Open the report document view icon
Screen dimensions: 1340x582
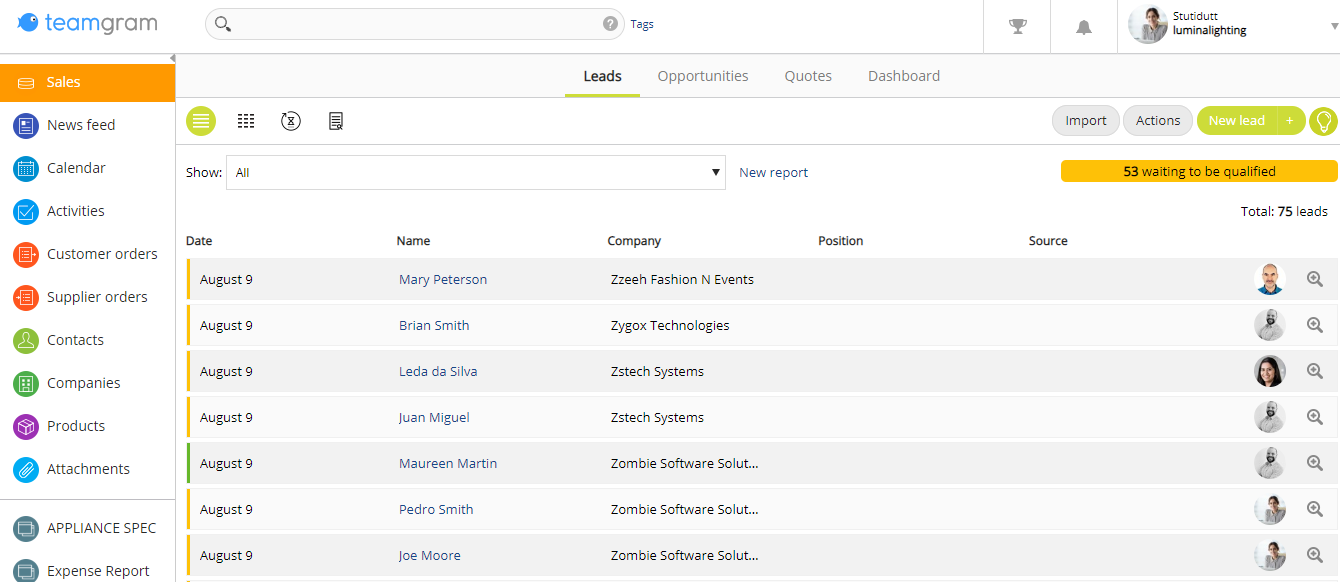(x=336, y=121)
